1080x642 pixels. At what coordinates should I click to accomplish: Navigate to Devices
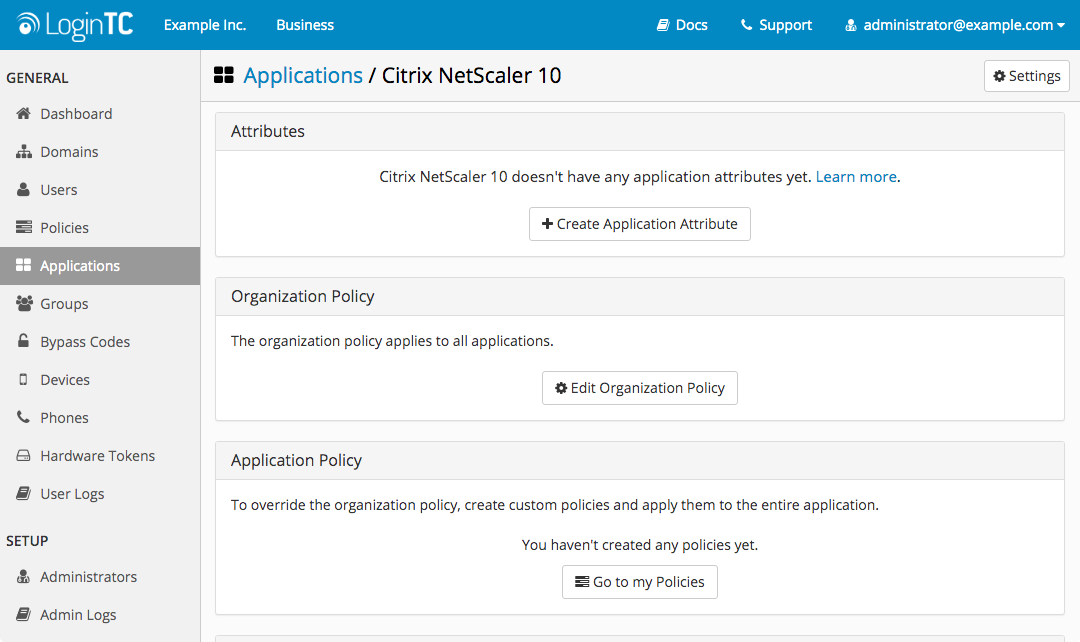(100, 380)
